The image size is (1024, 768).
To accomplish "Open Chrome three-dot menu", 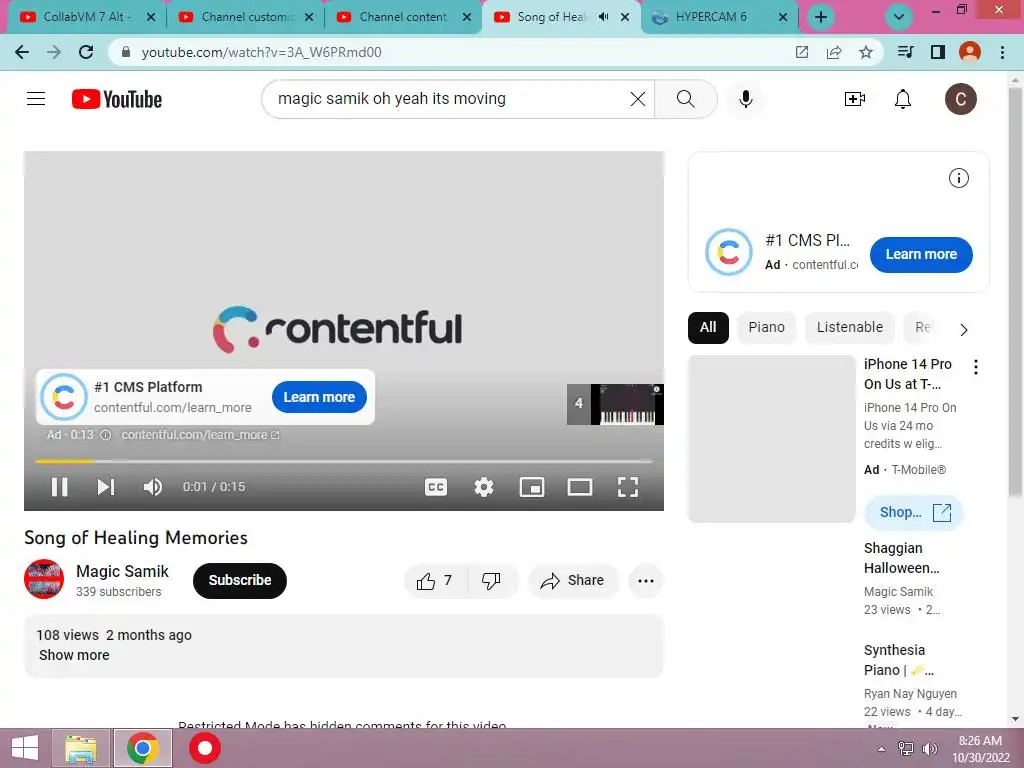I will tap(1002, 52).
